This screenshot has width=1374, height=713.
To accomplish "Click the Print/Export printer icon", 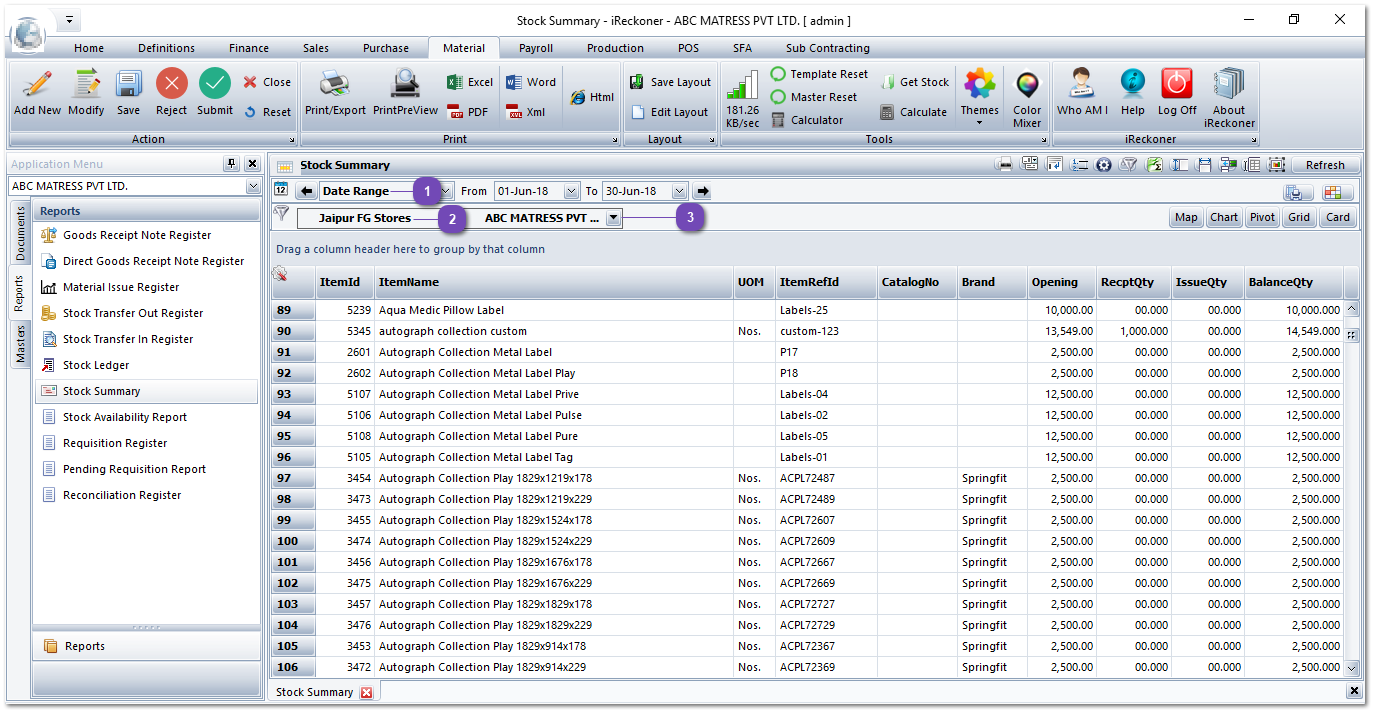I will [334, 85].
